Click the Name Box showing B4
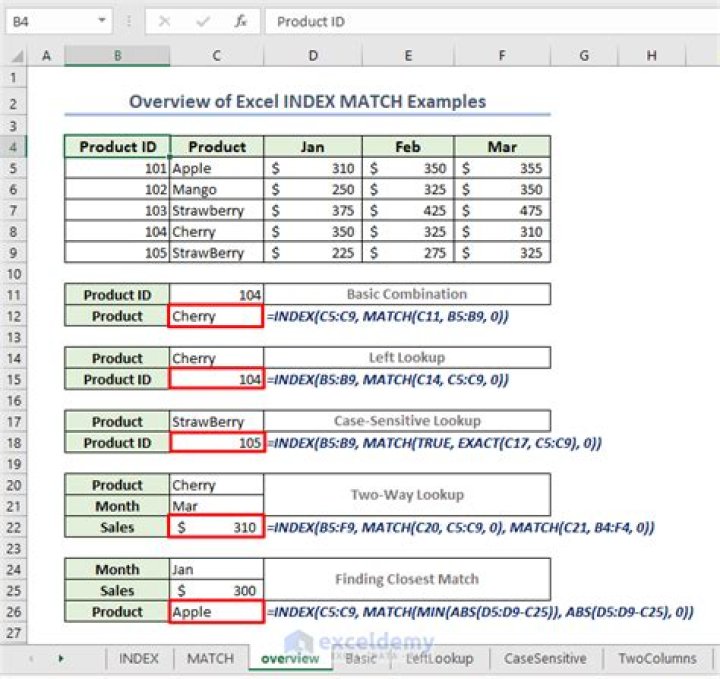This screenshot has height=679, width=720. click(x=58, y=21)
